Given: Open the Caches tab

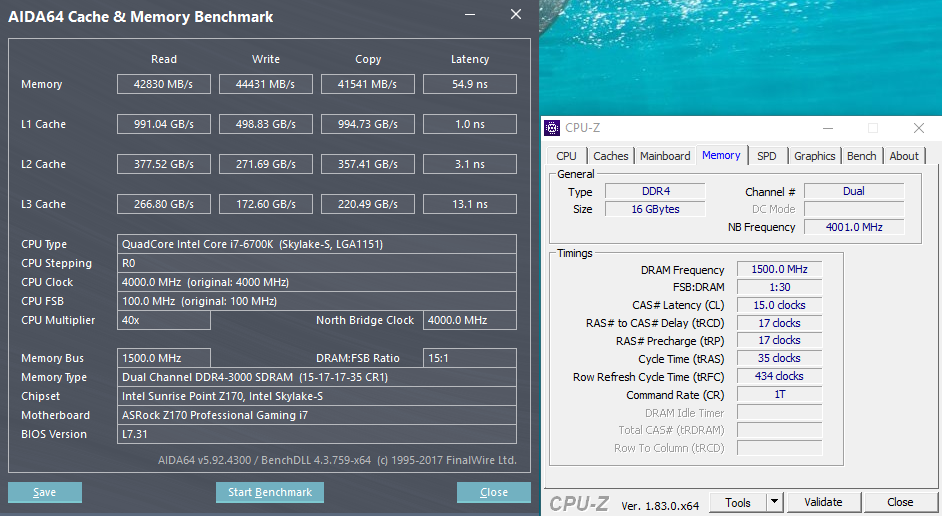Looking at the screenshot, I should tap(610, 156).
